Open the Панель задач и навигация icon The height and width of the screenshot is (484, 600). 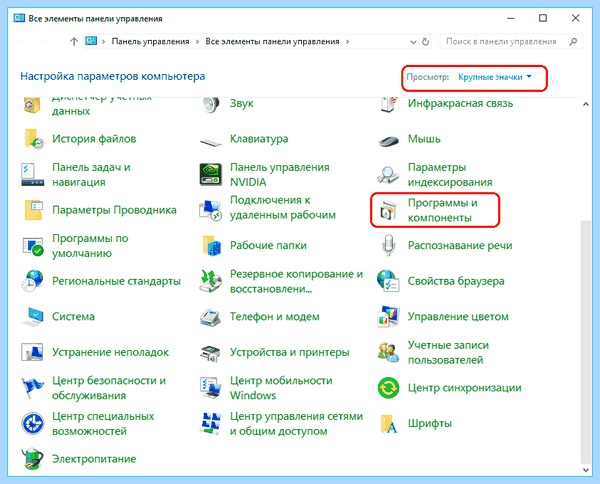point(33,175)
